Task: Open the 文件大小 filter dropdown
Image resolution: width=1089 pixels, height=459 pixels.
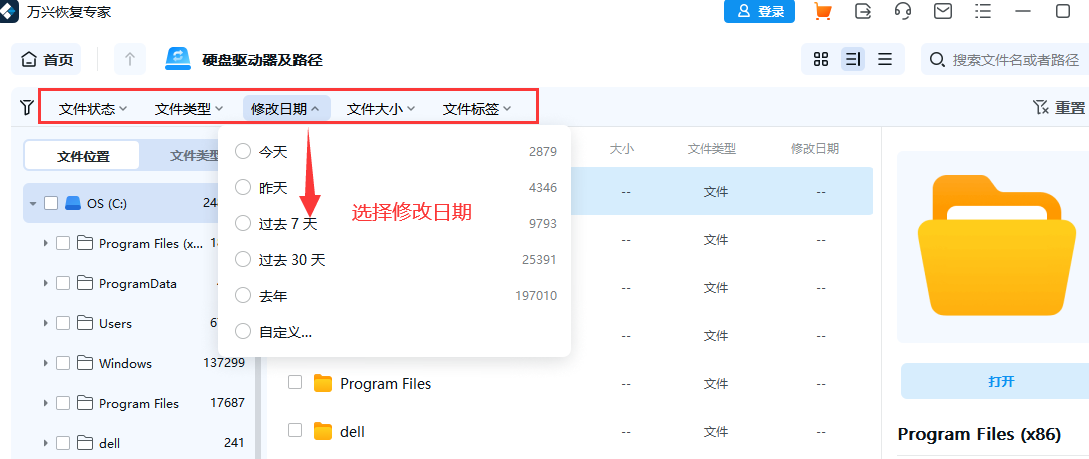Action: (x=381, y=108)
